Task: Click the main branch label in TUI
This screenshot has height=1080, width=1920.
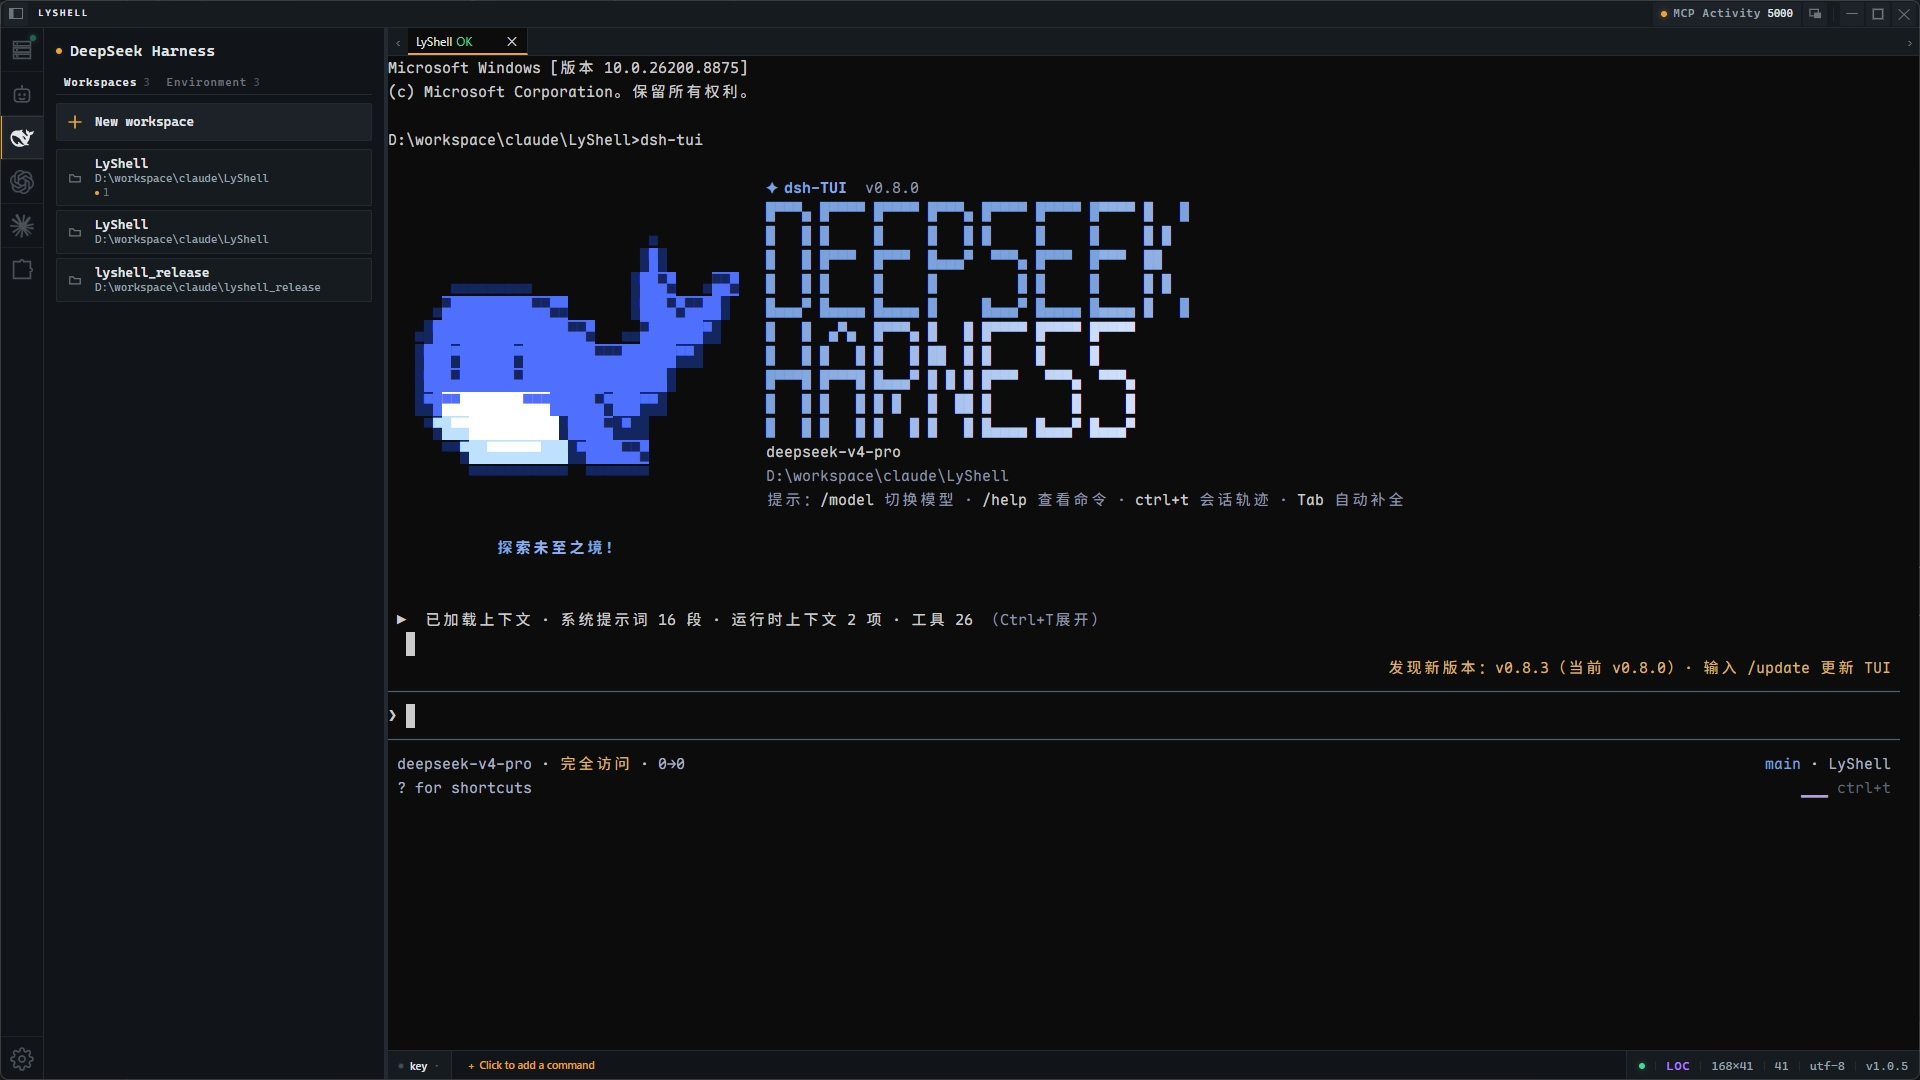Action: pos(1782,764)
